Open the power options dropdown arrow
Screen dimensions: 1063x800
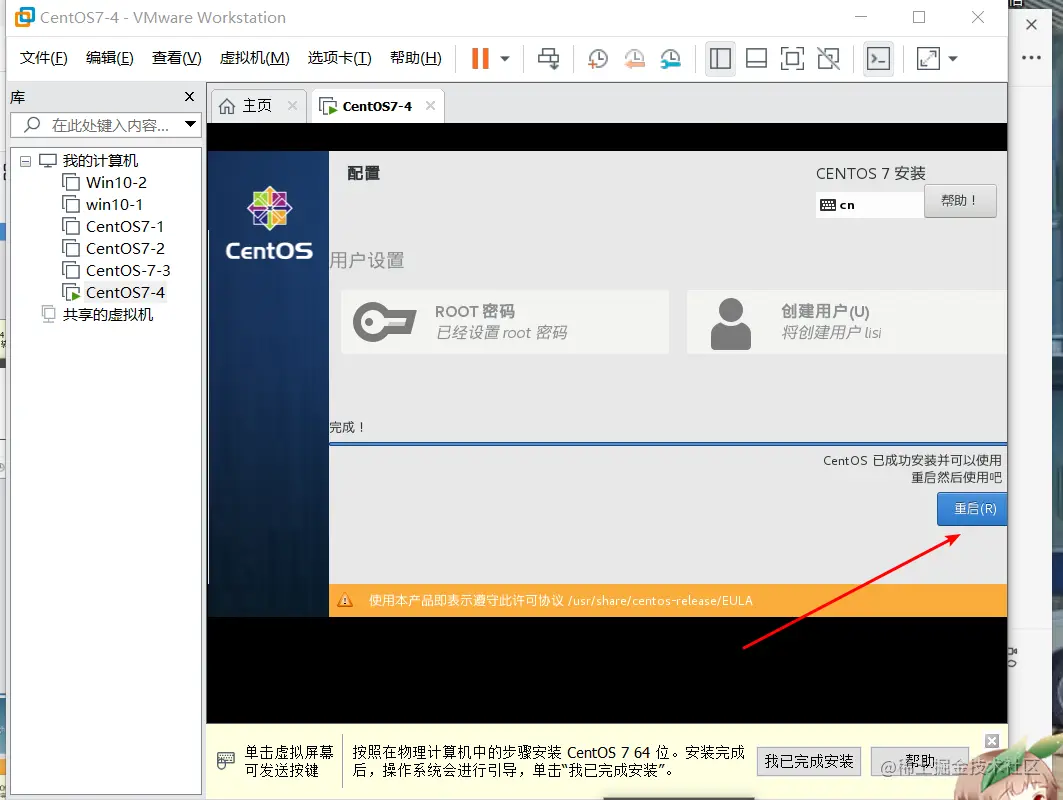click(505, 59)
